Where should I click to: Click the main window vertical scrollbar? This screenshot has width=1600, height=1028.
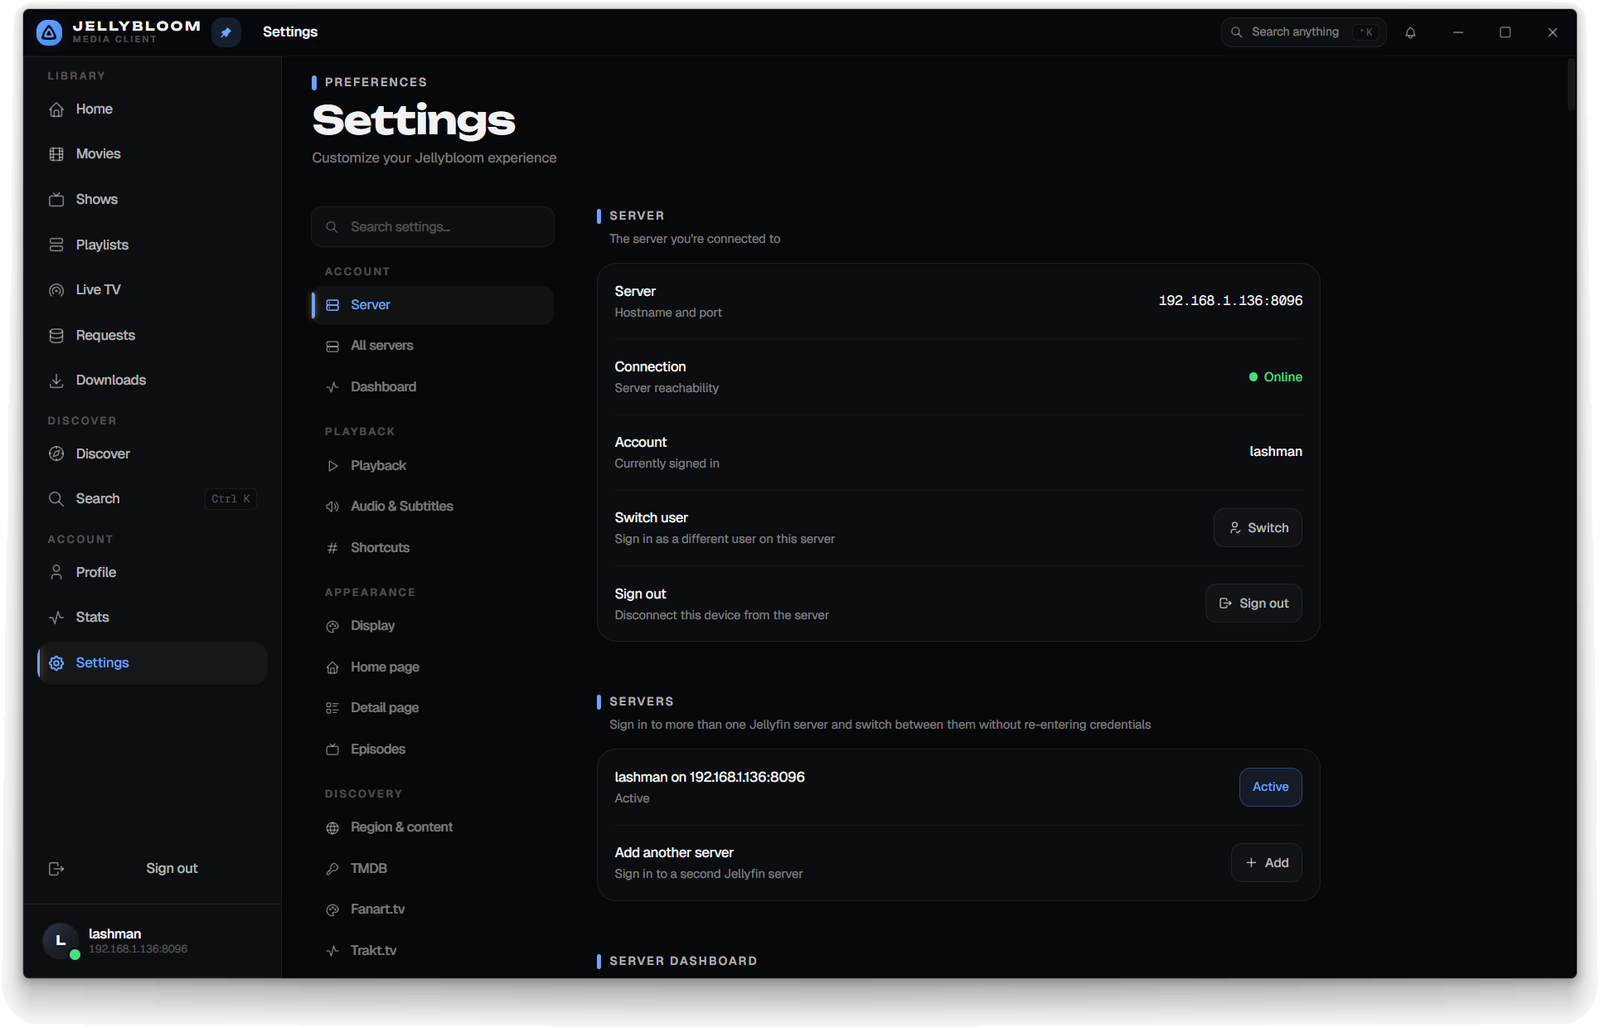(x=1571, y=84)
